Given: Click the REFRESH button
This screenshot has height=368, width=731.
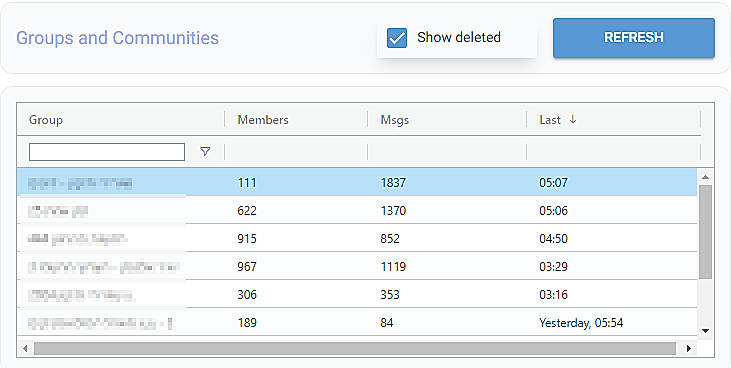Looking at the screenshot, I should point(634,38).
